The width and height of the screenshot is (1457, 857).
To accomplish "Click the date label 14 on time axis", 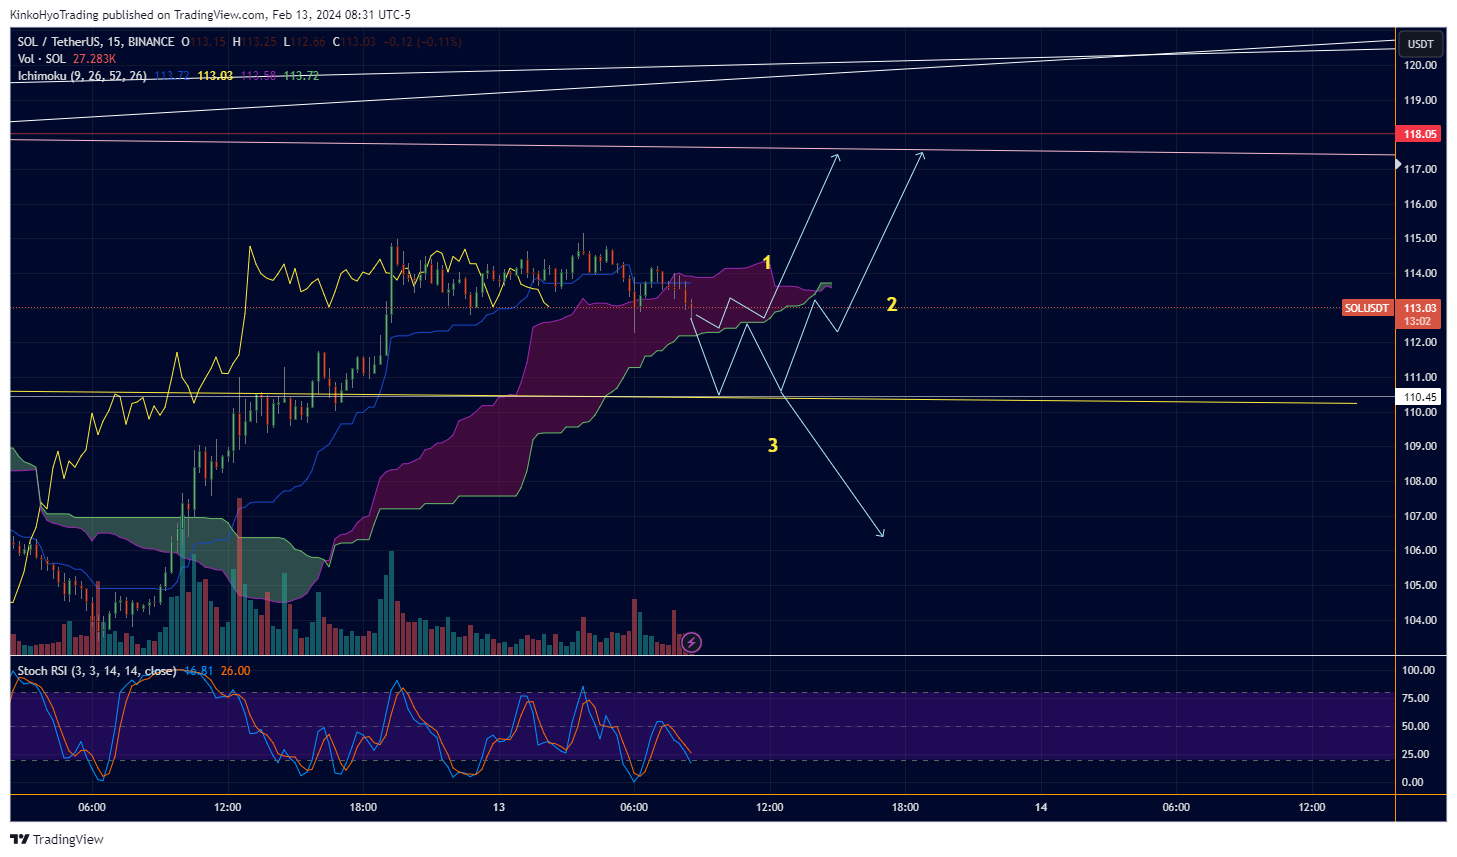I will click(x=1041, y=807).
